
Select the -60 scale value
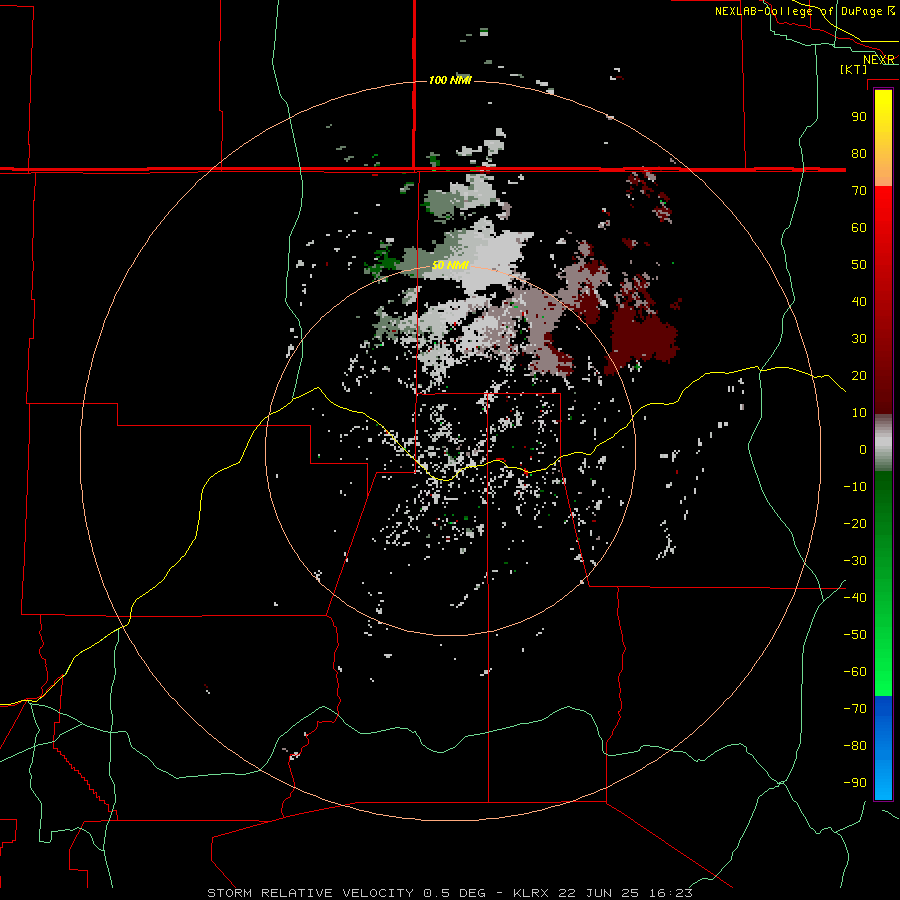click(855, 672)
